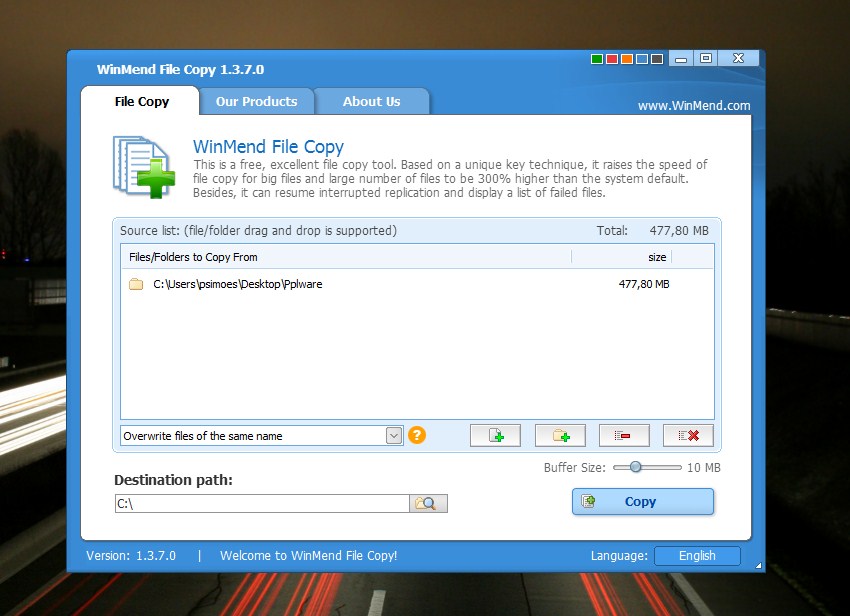Click the clear all list icon button

click(688, 435)
